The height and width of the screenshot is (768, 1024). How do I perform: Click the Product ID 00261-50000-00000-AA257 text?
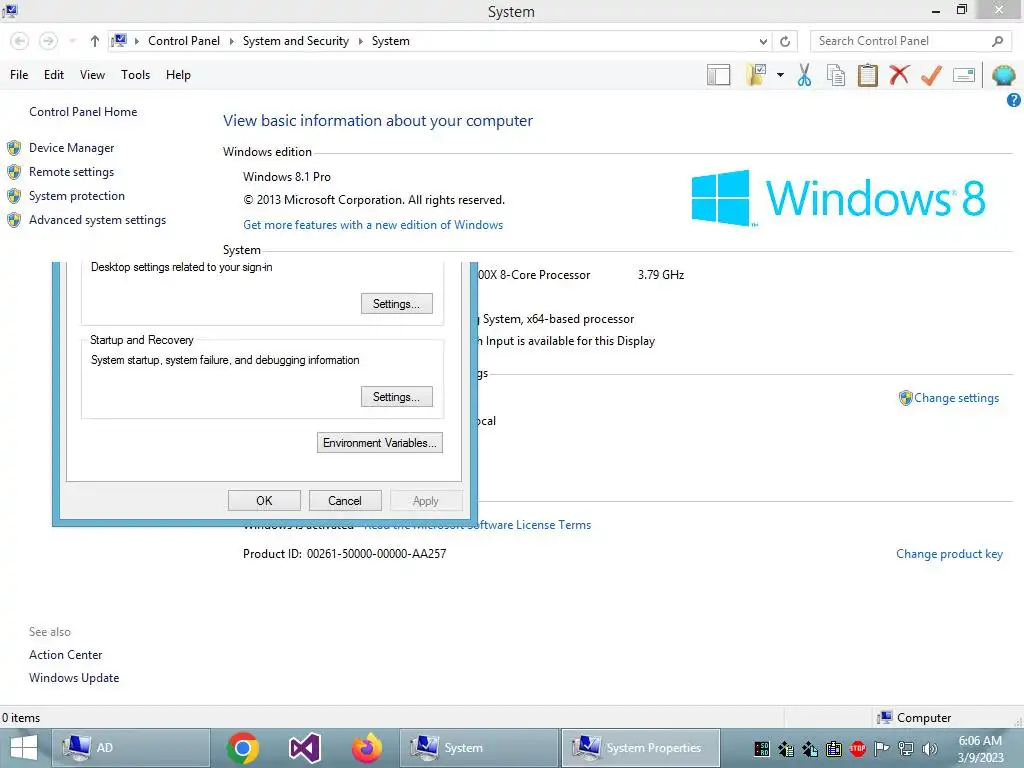click(x=344, y=554)
